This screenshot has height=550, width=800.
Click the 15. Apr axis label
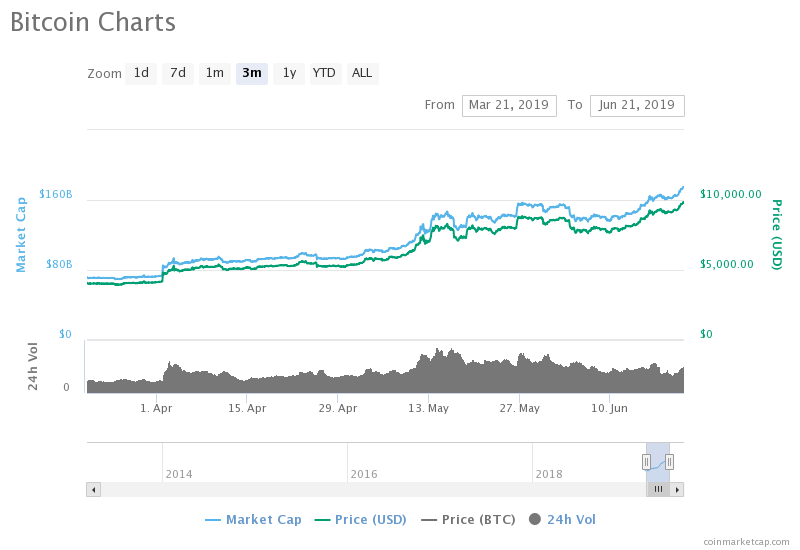click(247, 408)
